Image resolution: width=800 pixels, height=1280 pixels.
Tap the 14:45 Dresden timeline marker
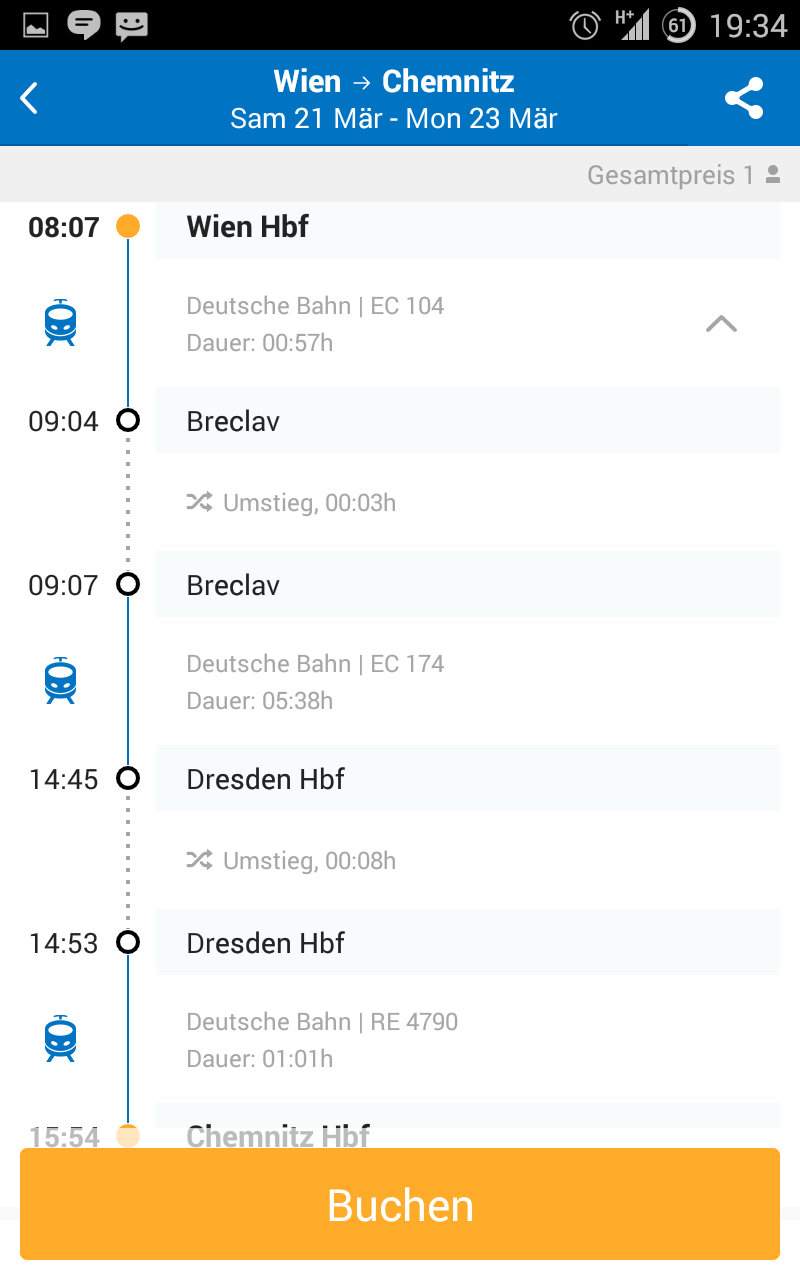point(128,778)
